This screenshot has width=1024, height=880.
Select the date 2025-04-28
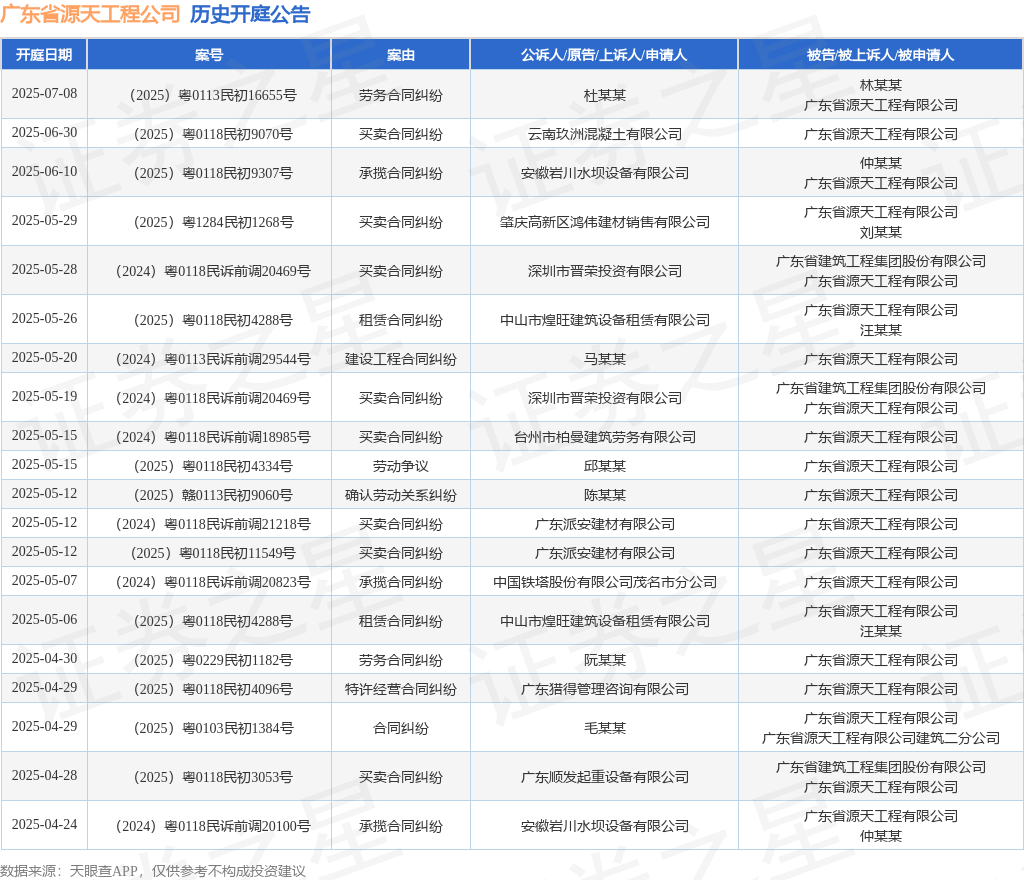coord(44,776)
